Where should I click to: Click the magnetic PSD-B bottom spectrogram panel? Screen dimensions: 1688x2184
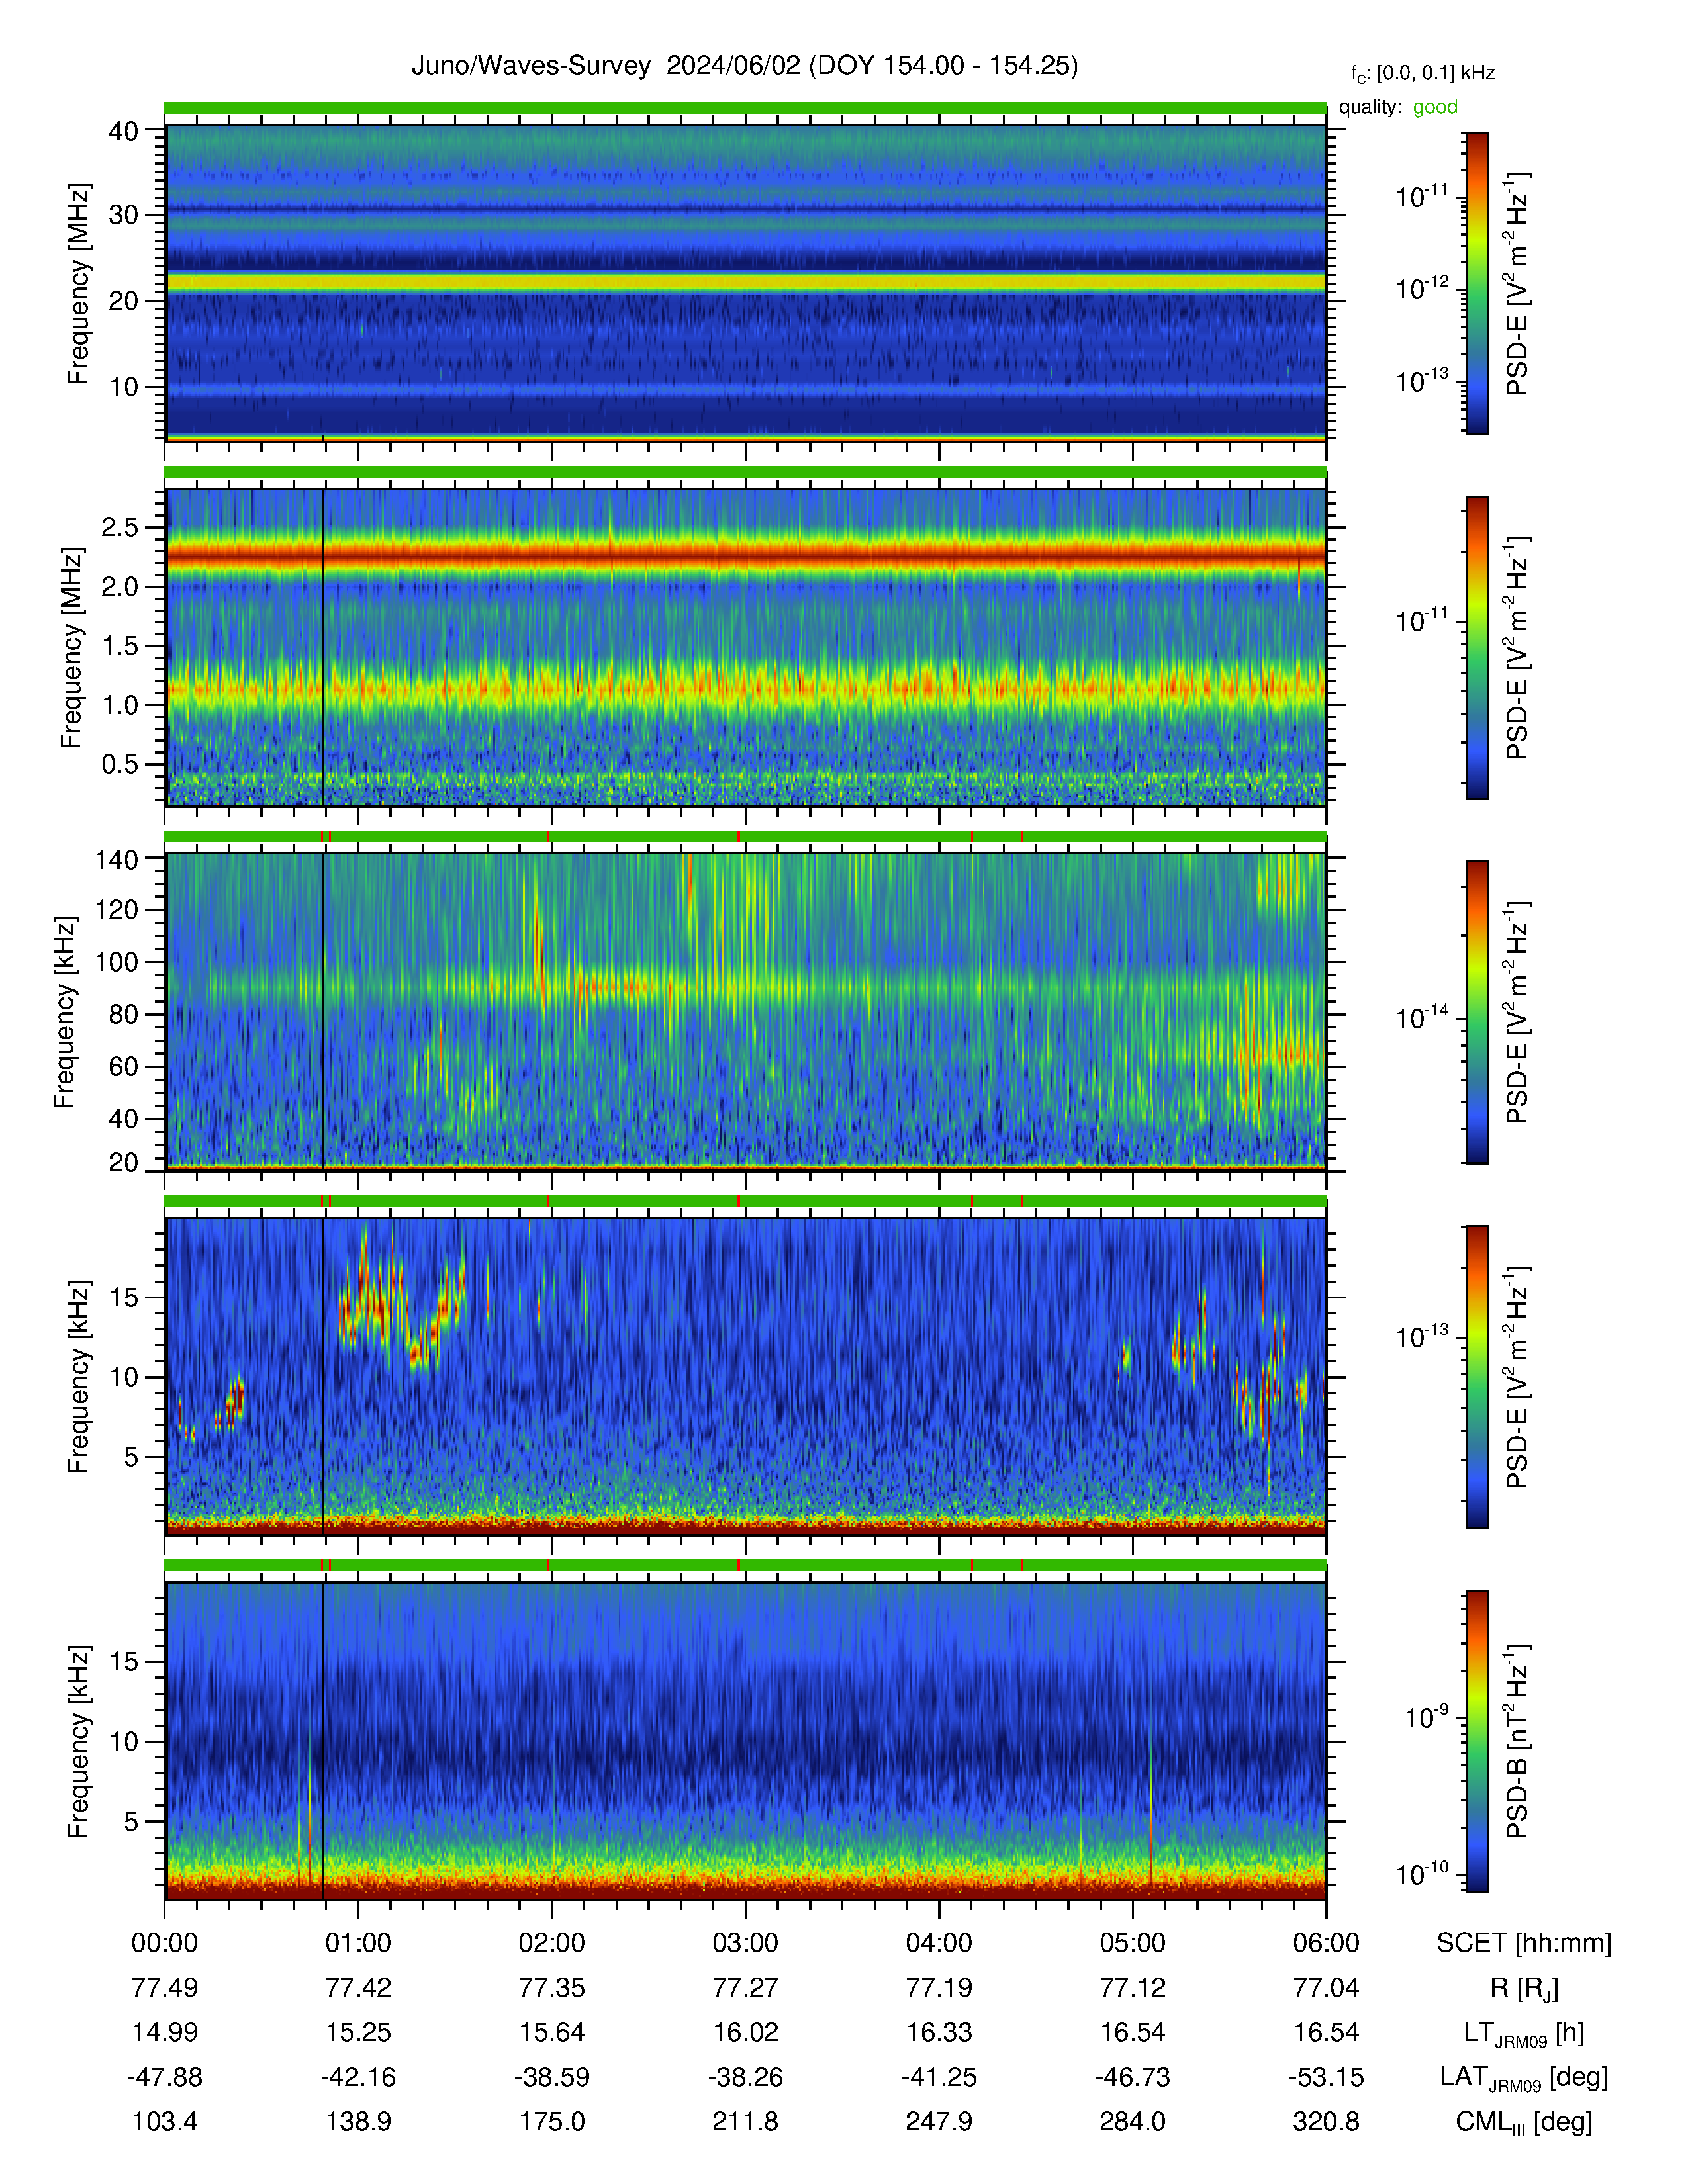pyautogui.click(x=745, y=1741)
